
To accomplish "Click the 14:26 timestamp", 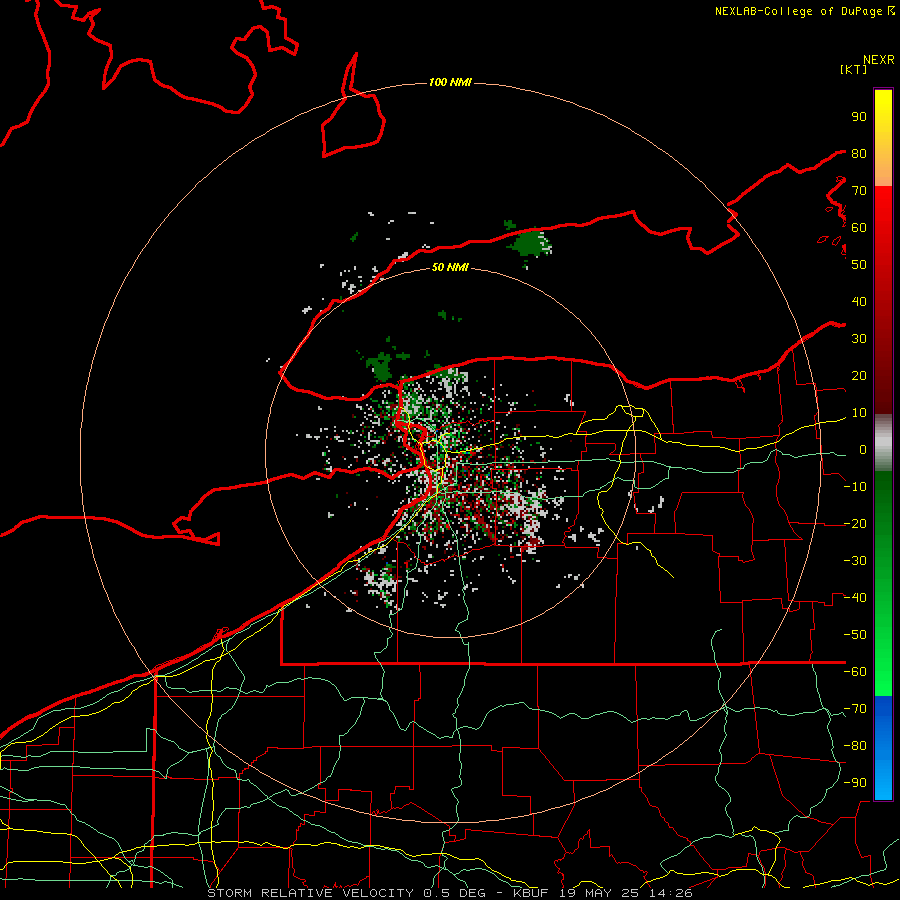I will [x=671, y=893].
